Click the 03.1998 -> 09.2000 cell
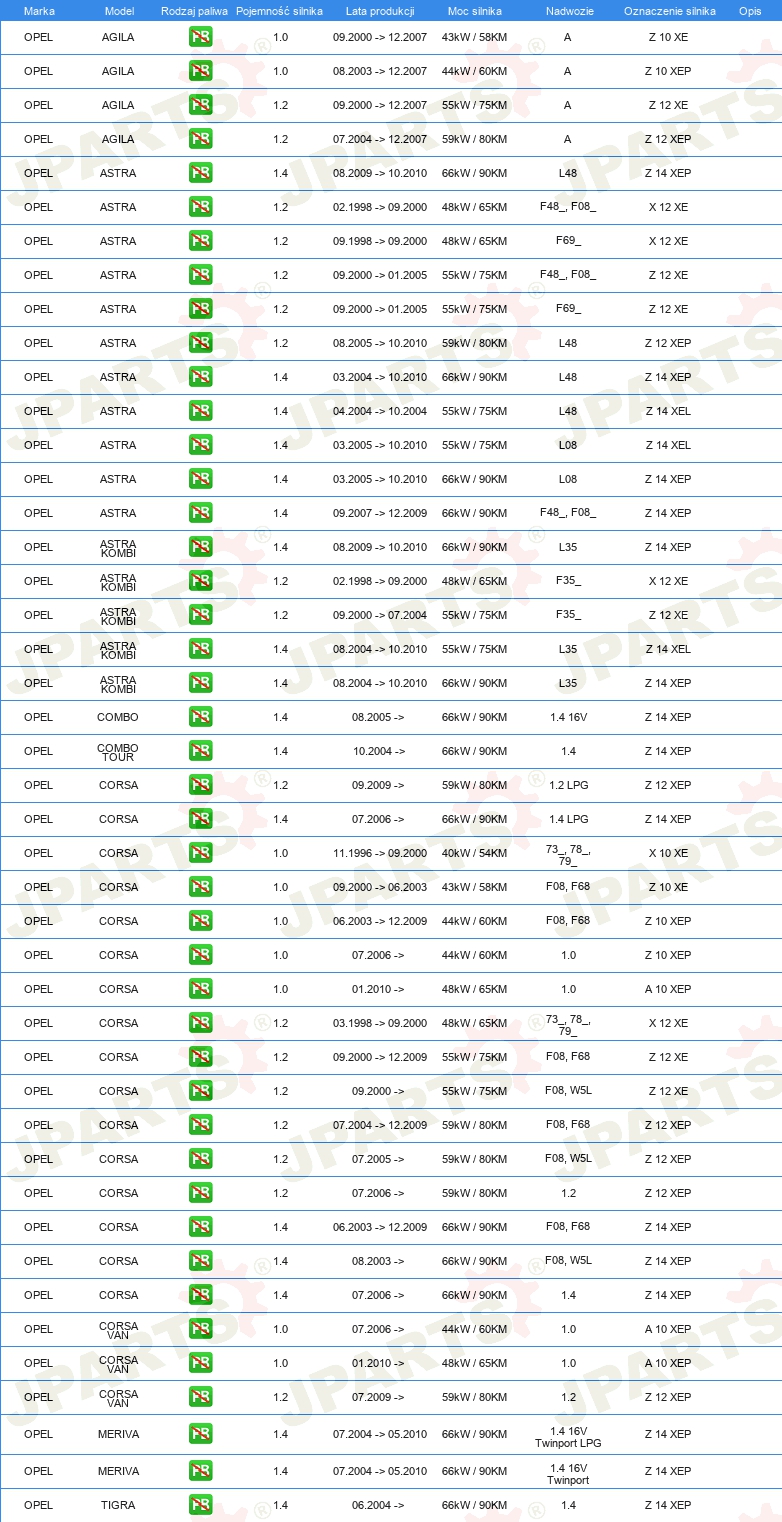 380,1023
